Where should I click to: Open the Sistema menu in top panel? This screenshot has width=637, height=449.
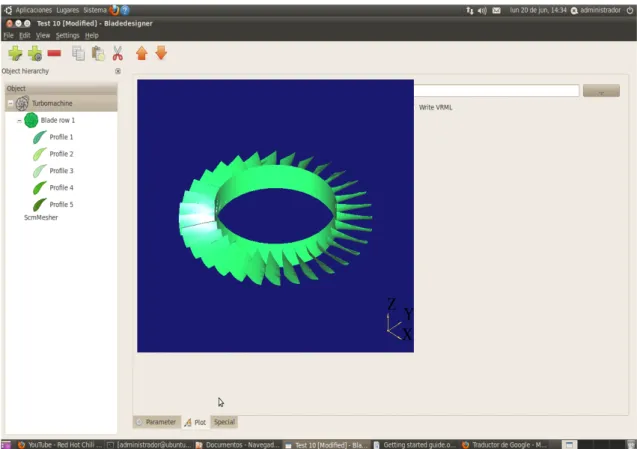coord(95,10)
